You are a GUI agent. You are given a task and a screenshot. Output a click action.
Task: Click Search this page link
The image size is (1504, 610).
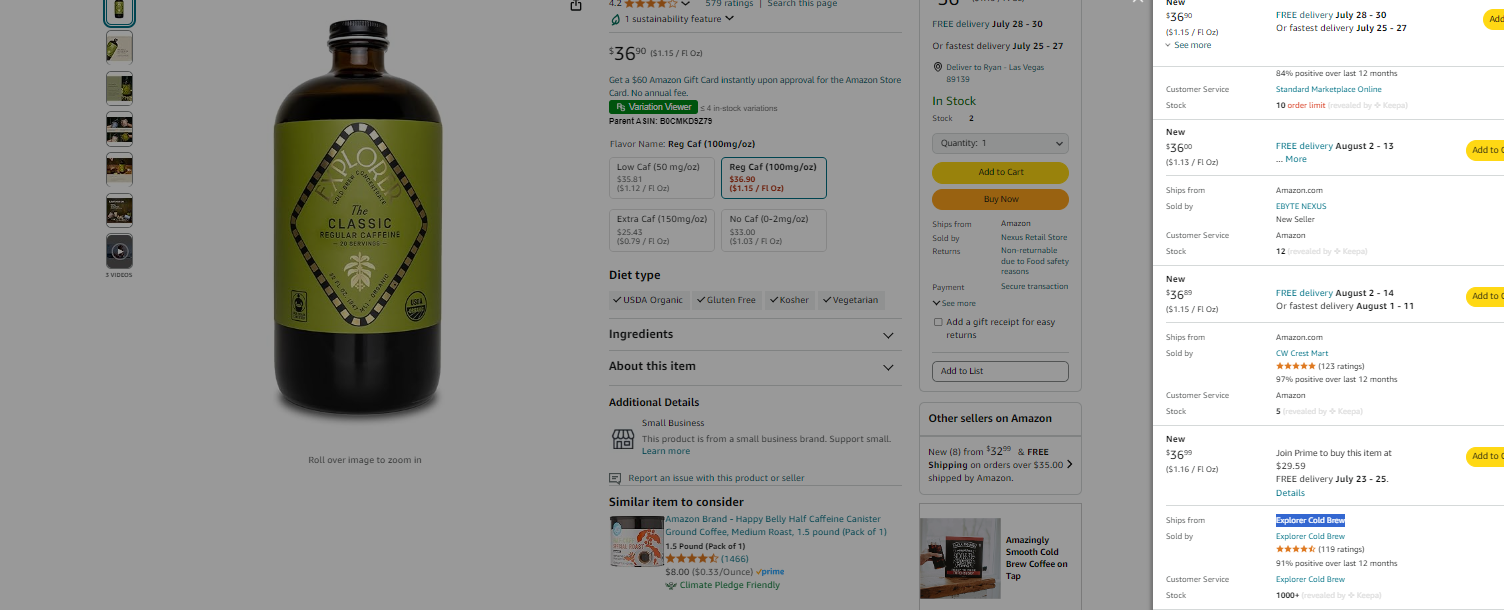802,4
